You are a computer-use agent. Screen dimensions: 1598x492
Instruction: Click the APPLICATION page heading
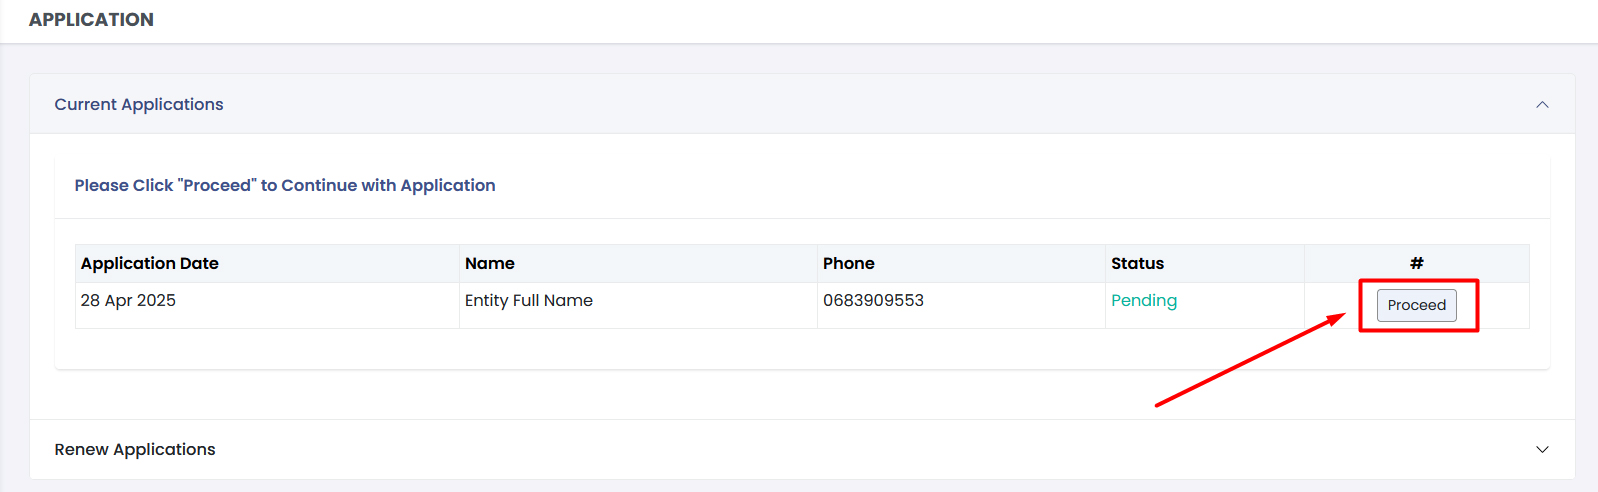coord(91,20)
